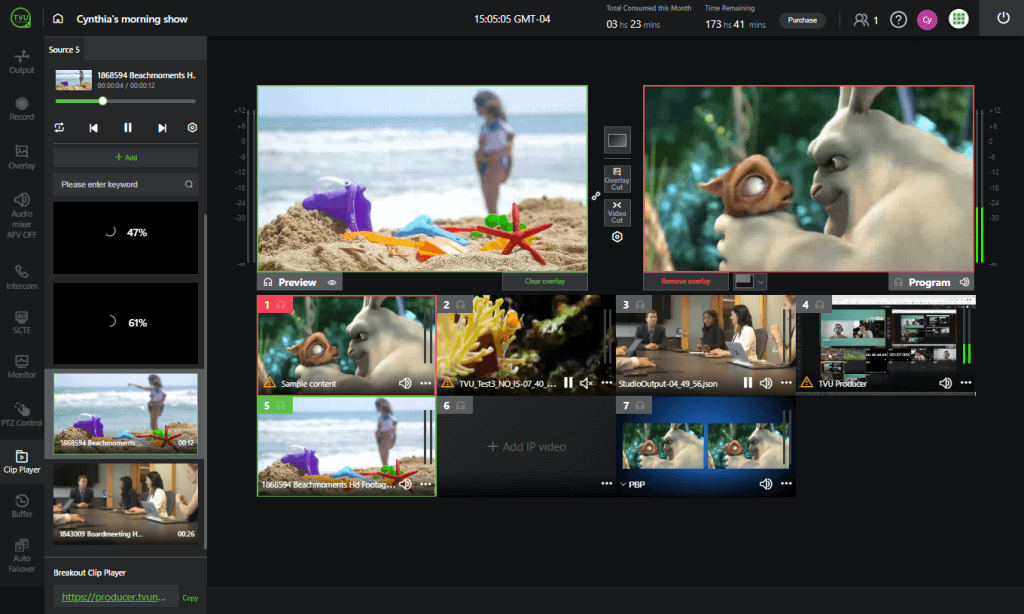Pause the Beachmoments clip playback
This screenshot has width=1024, height=614.
point(128,128)
